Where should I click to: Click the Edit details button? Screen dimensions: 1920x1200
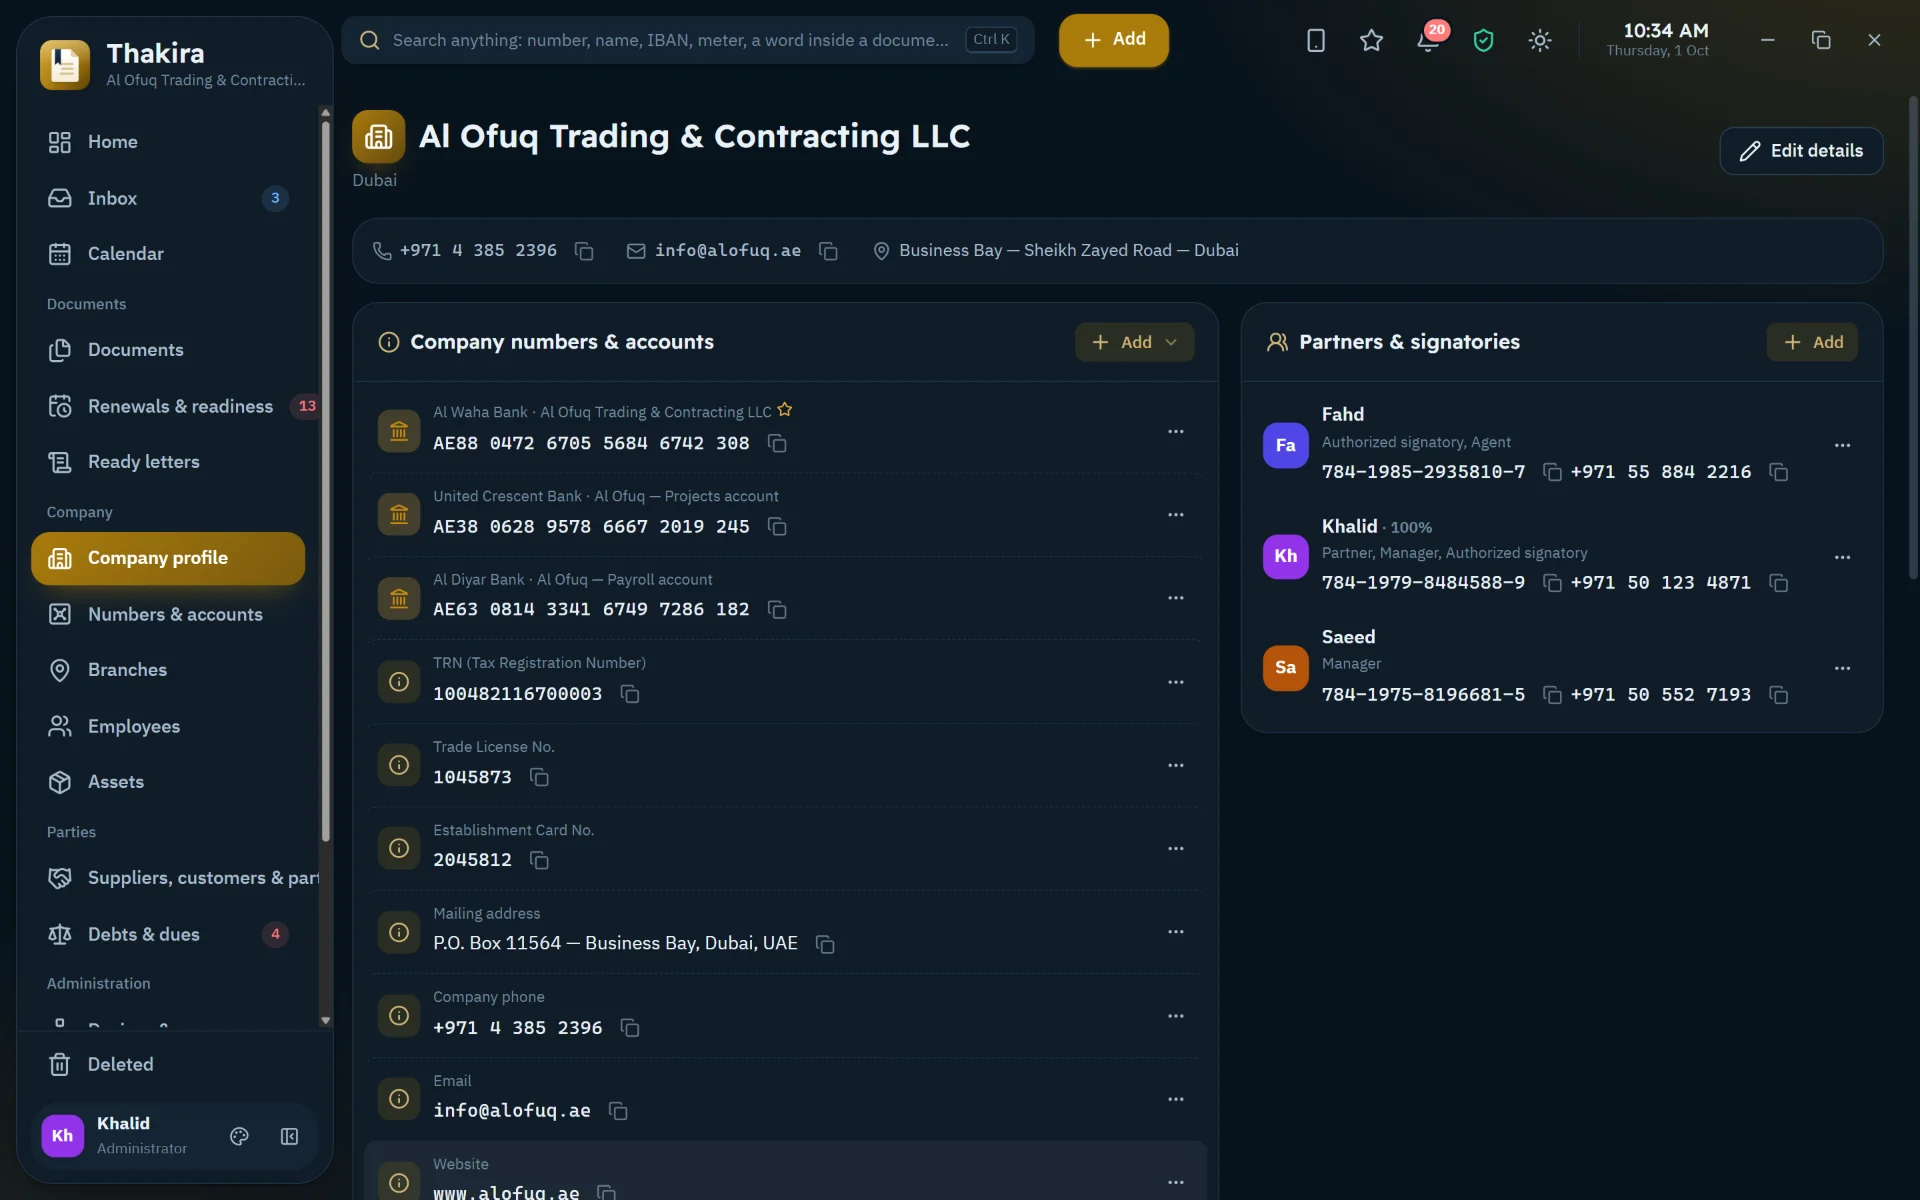(1801, 151)
